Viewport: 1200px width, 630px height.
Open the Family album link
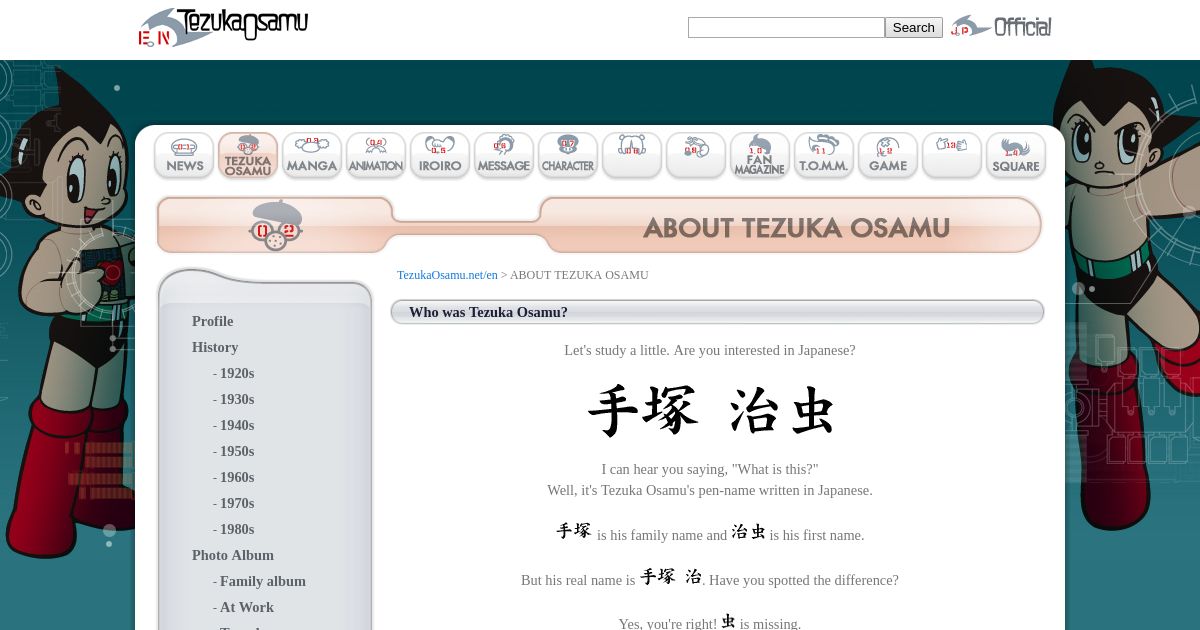[x=263, y=581]
